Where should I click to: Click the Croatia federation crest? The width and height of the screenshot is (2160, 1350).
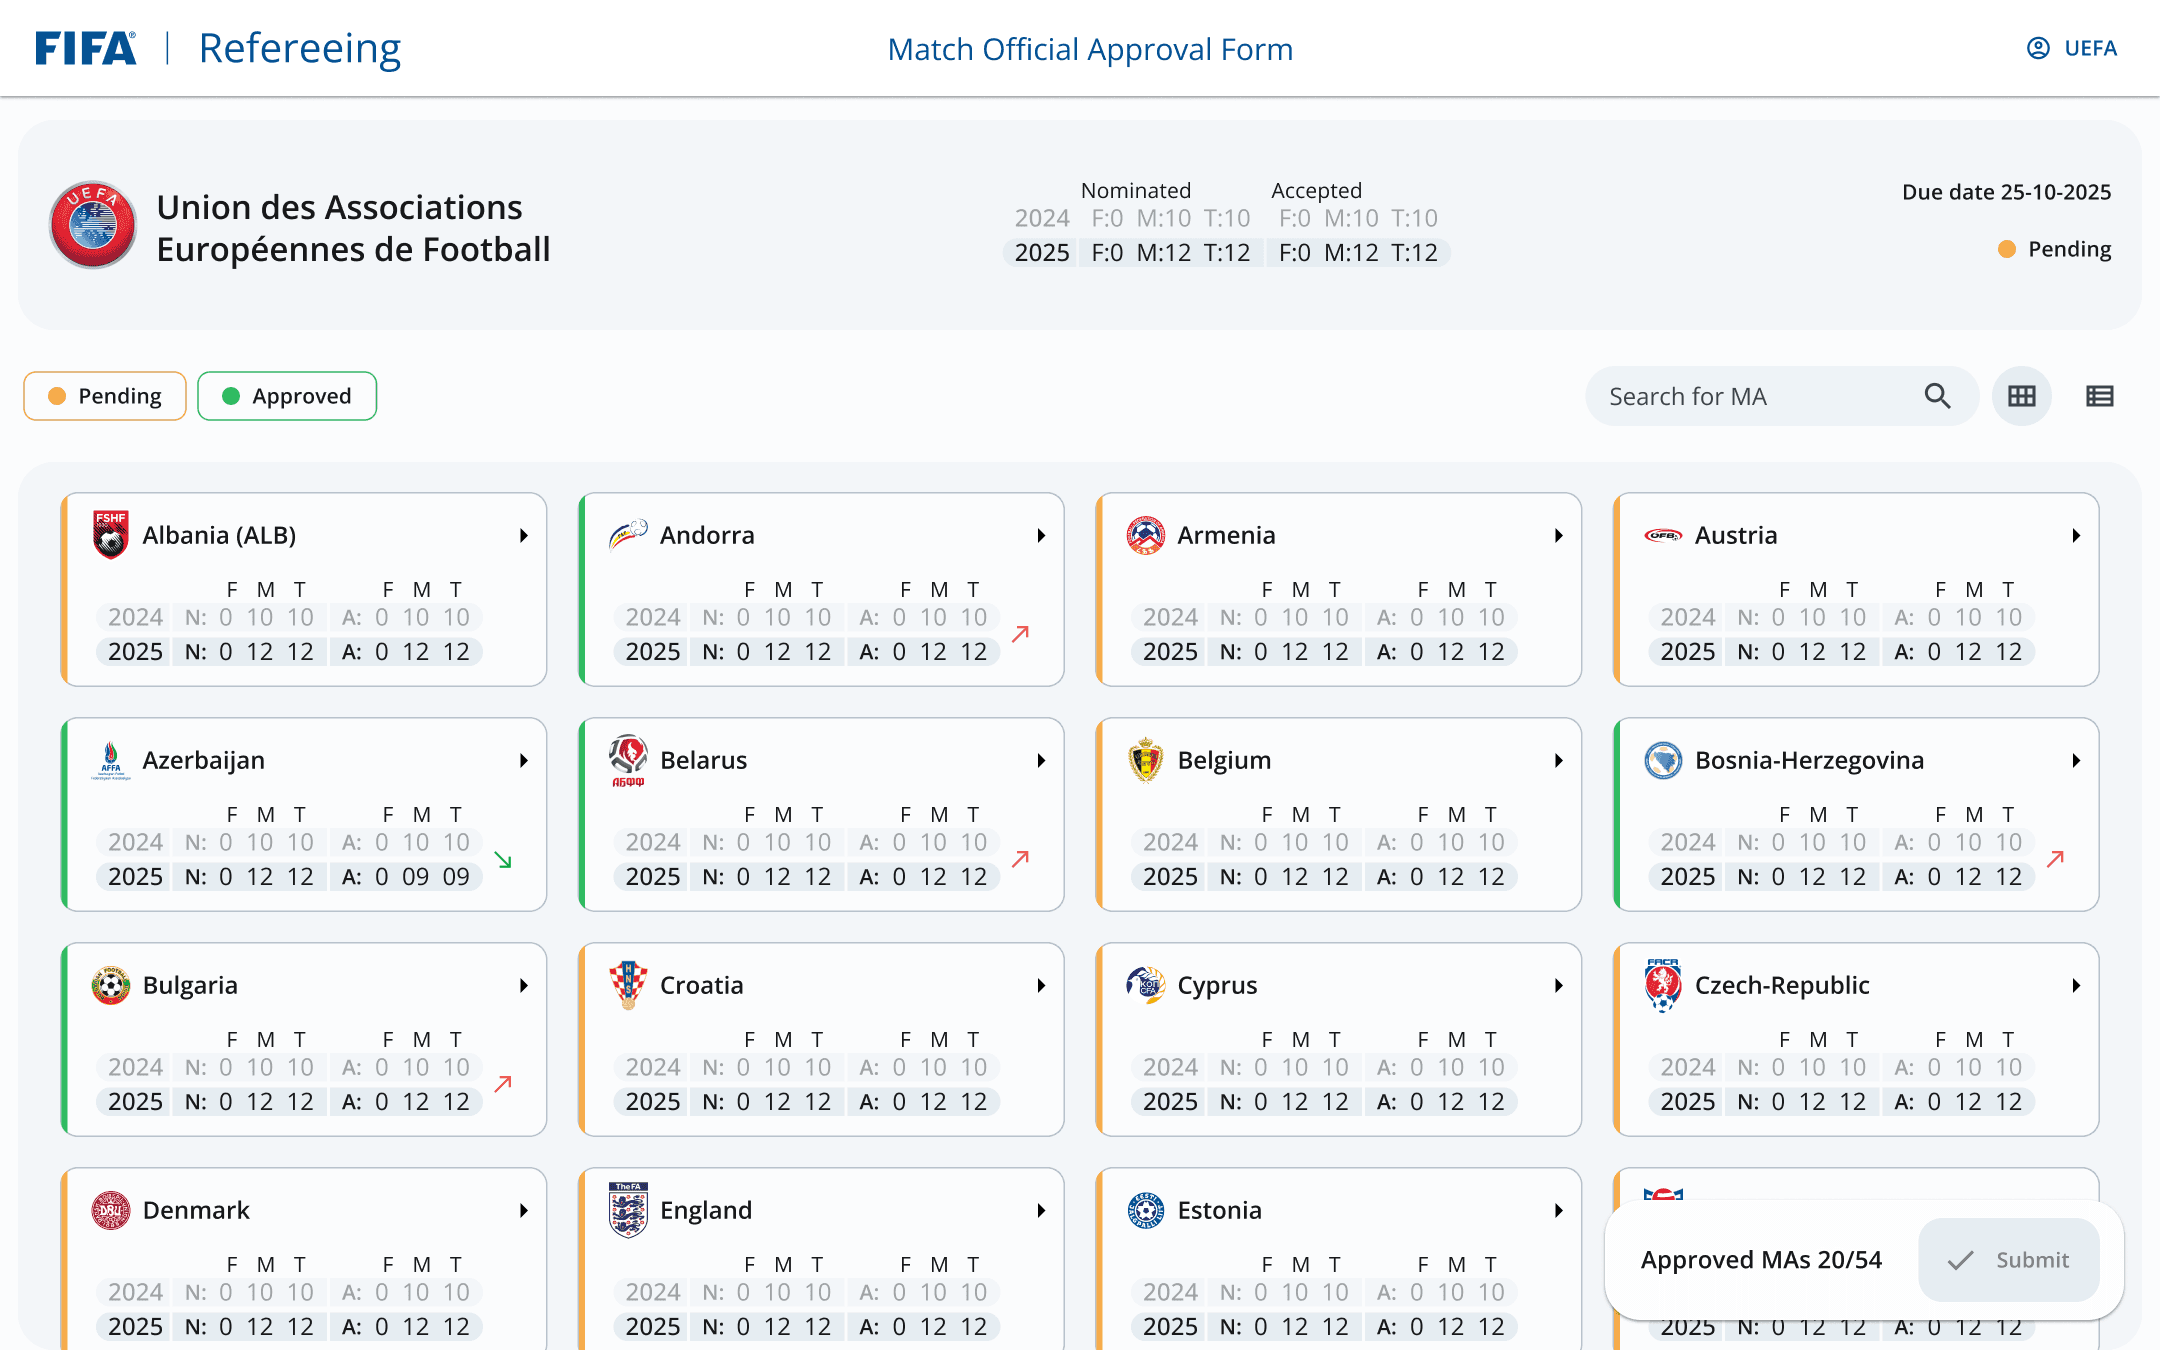(628, 985)
